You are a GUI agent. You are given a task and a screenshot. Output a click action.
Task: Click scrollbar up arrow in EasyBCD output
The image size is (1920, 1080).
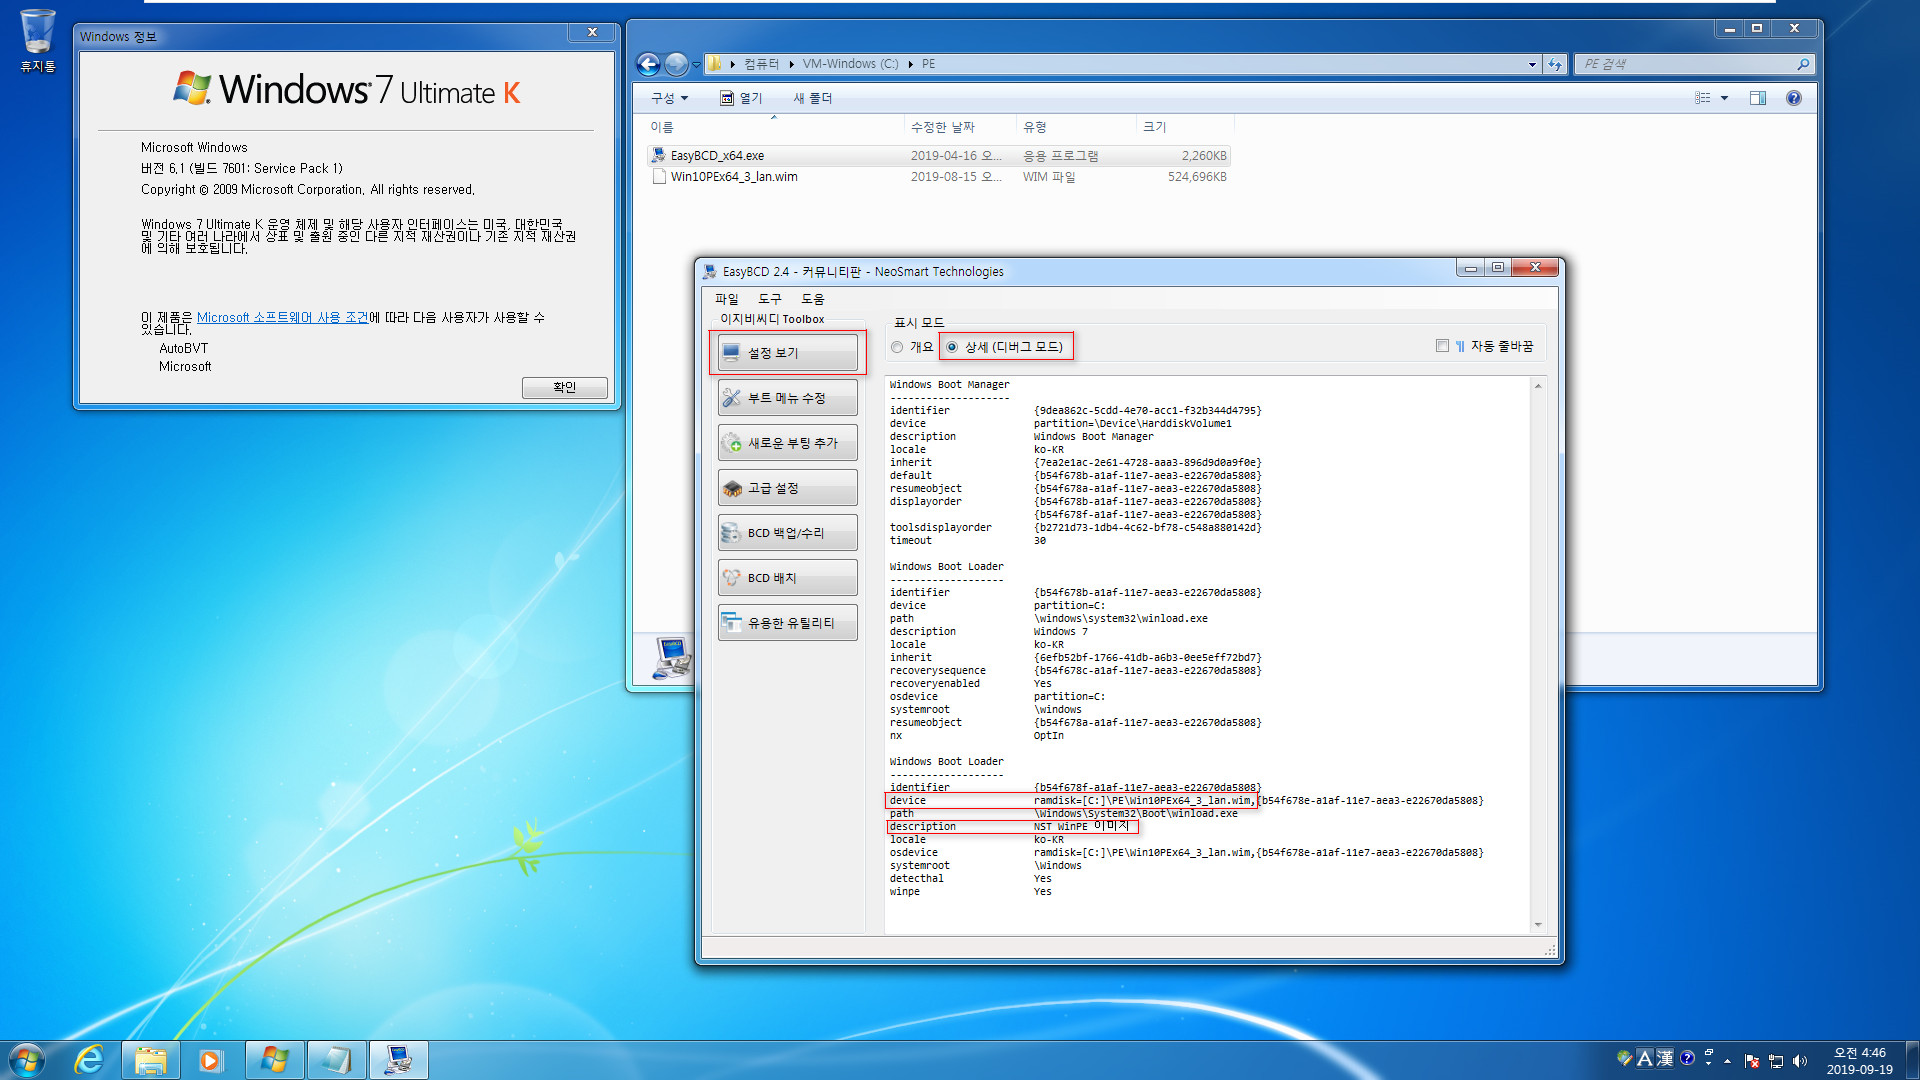(1538, 386)
